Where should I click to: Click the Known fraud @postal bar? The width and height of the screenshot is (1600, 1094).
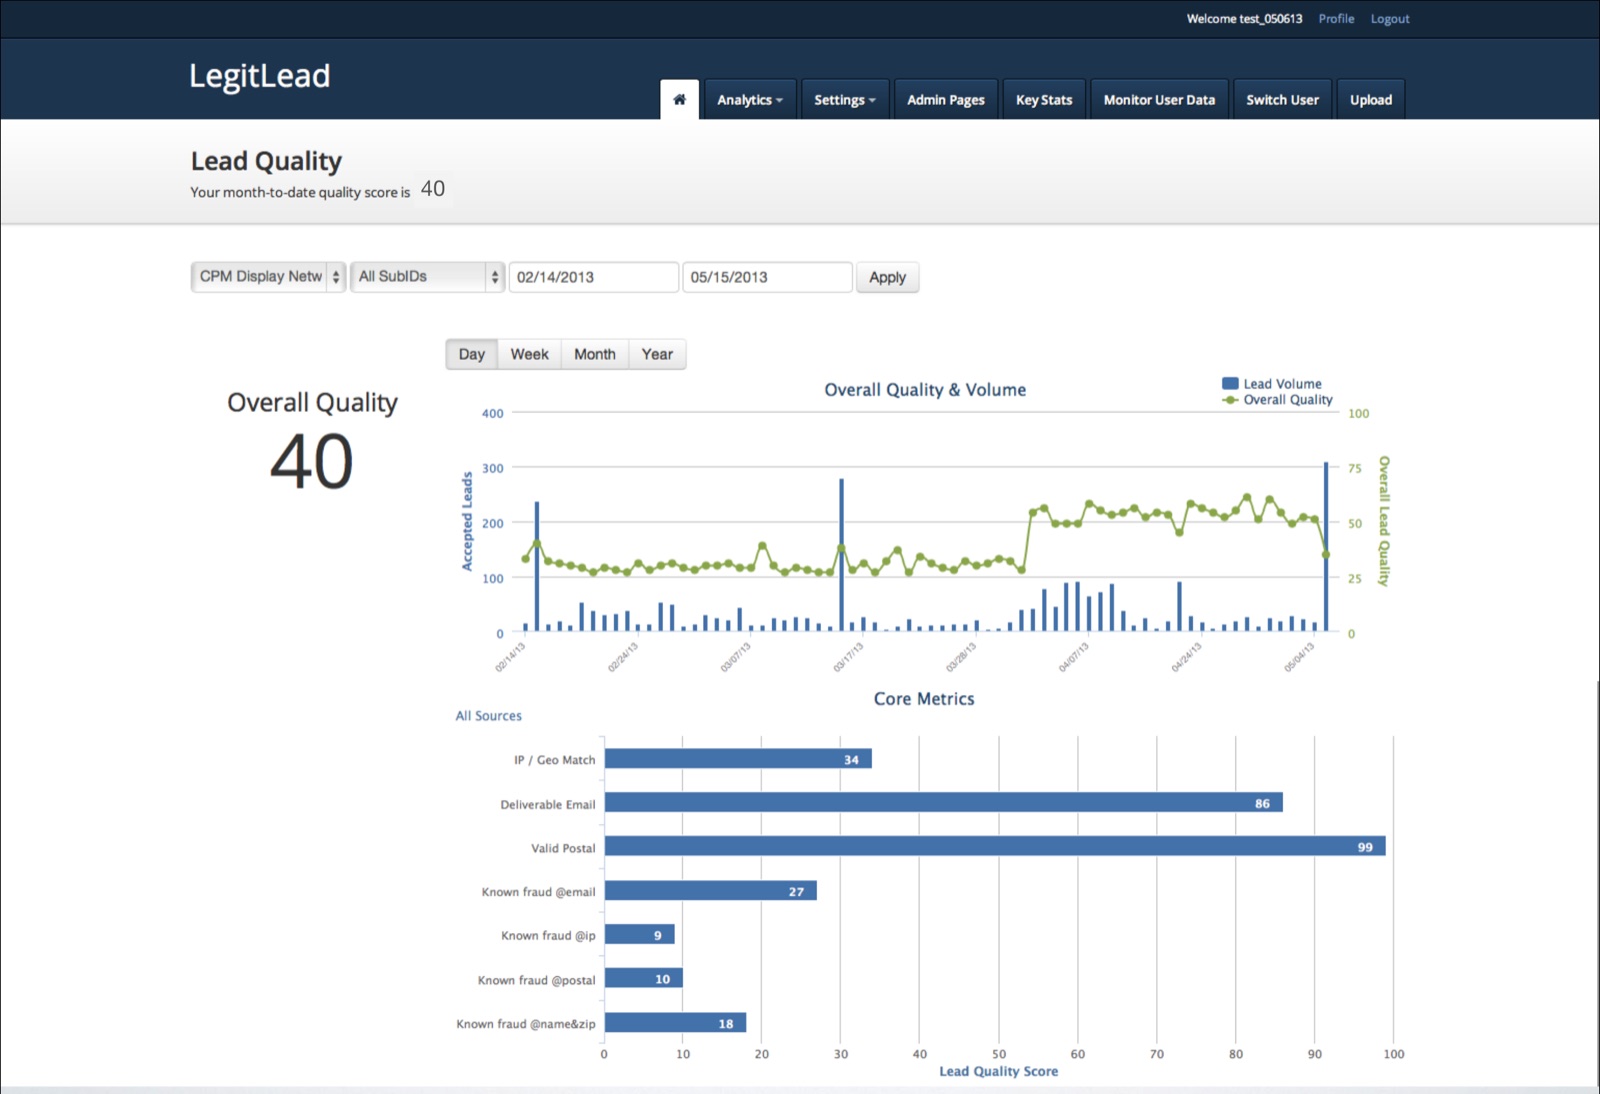click(x=644, y=979)
